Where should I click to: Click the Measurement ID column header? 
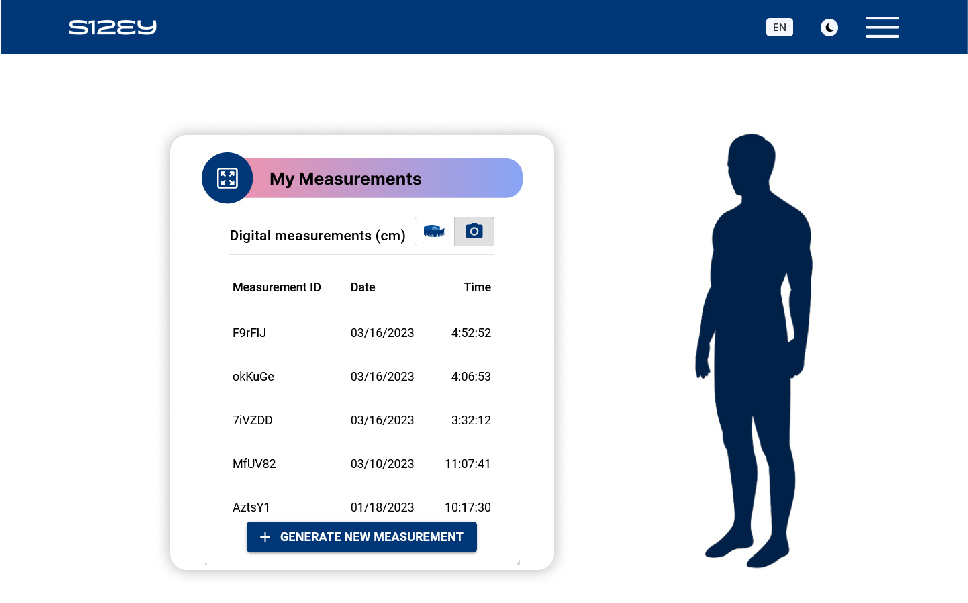click(x=277, y=287)
